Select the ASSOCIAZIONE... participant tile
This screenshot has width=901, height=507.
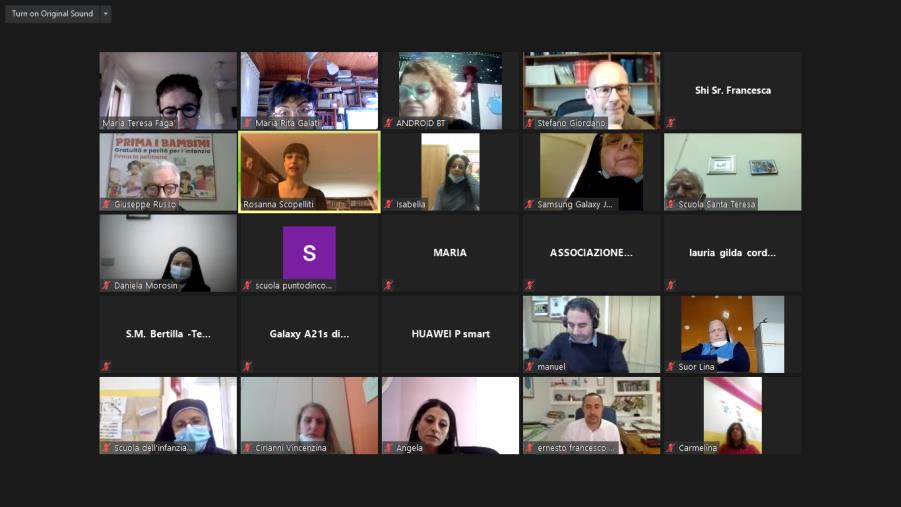pos(591,253)
